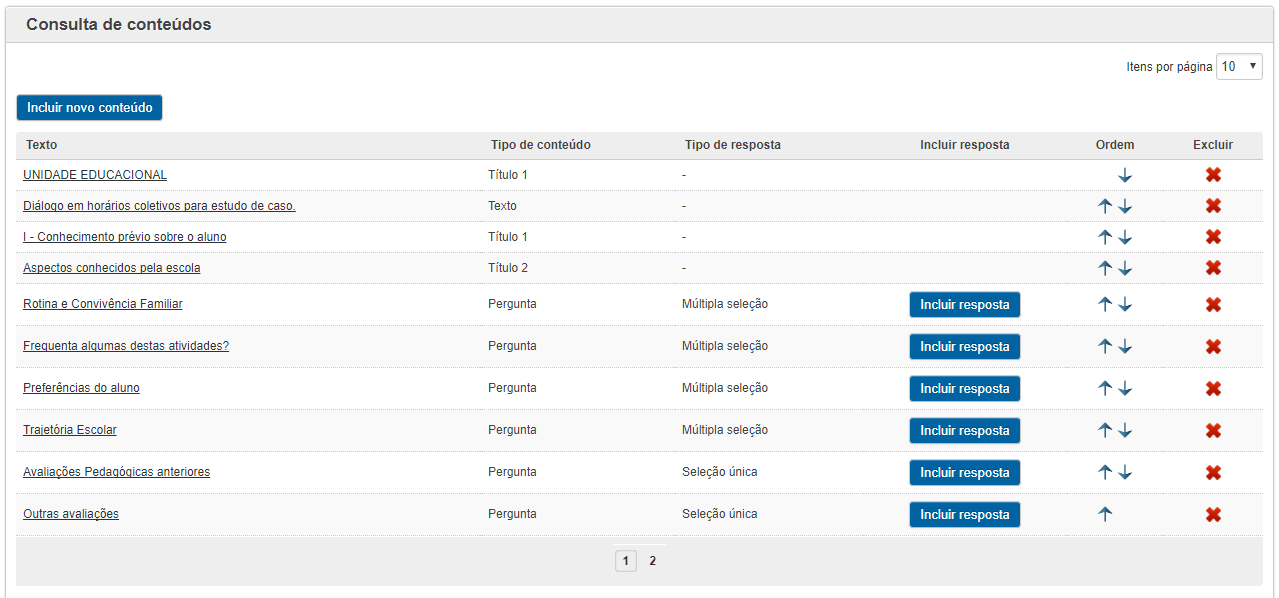Click the 'Texto' column header

pos(42,145)
